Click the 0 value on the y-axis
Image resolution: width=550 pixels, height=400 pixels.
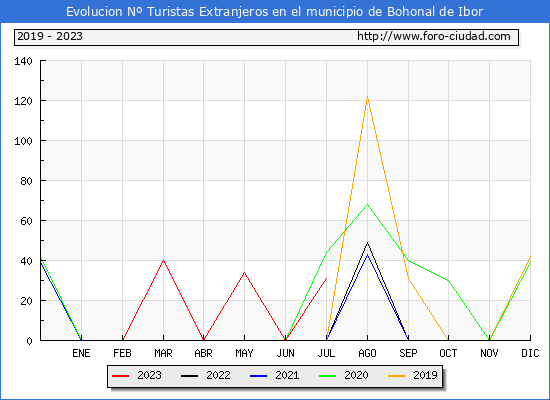coord(29,341)
